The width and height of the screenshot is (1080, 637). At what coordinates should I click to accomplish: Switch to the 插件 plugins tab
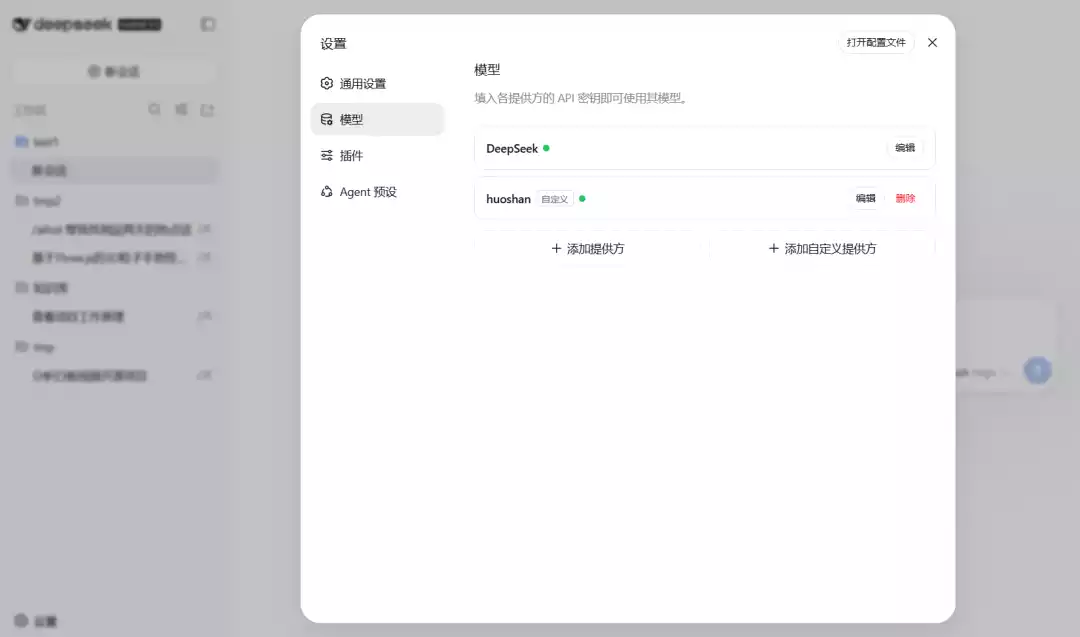pos(377,156)
